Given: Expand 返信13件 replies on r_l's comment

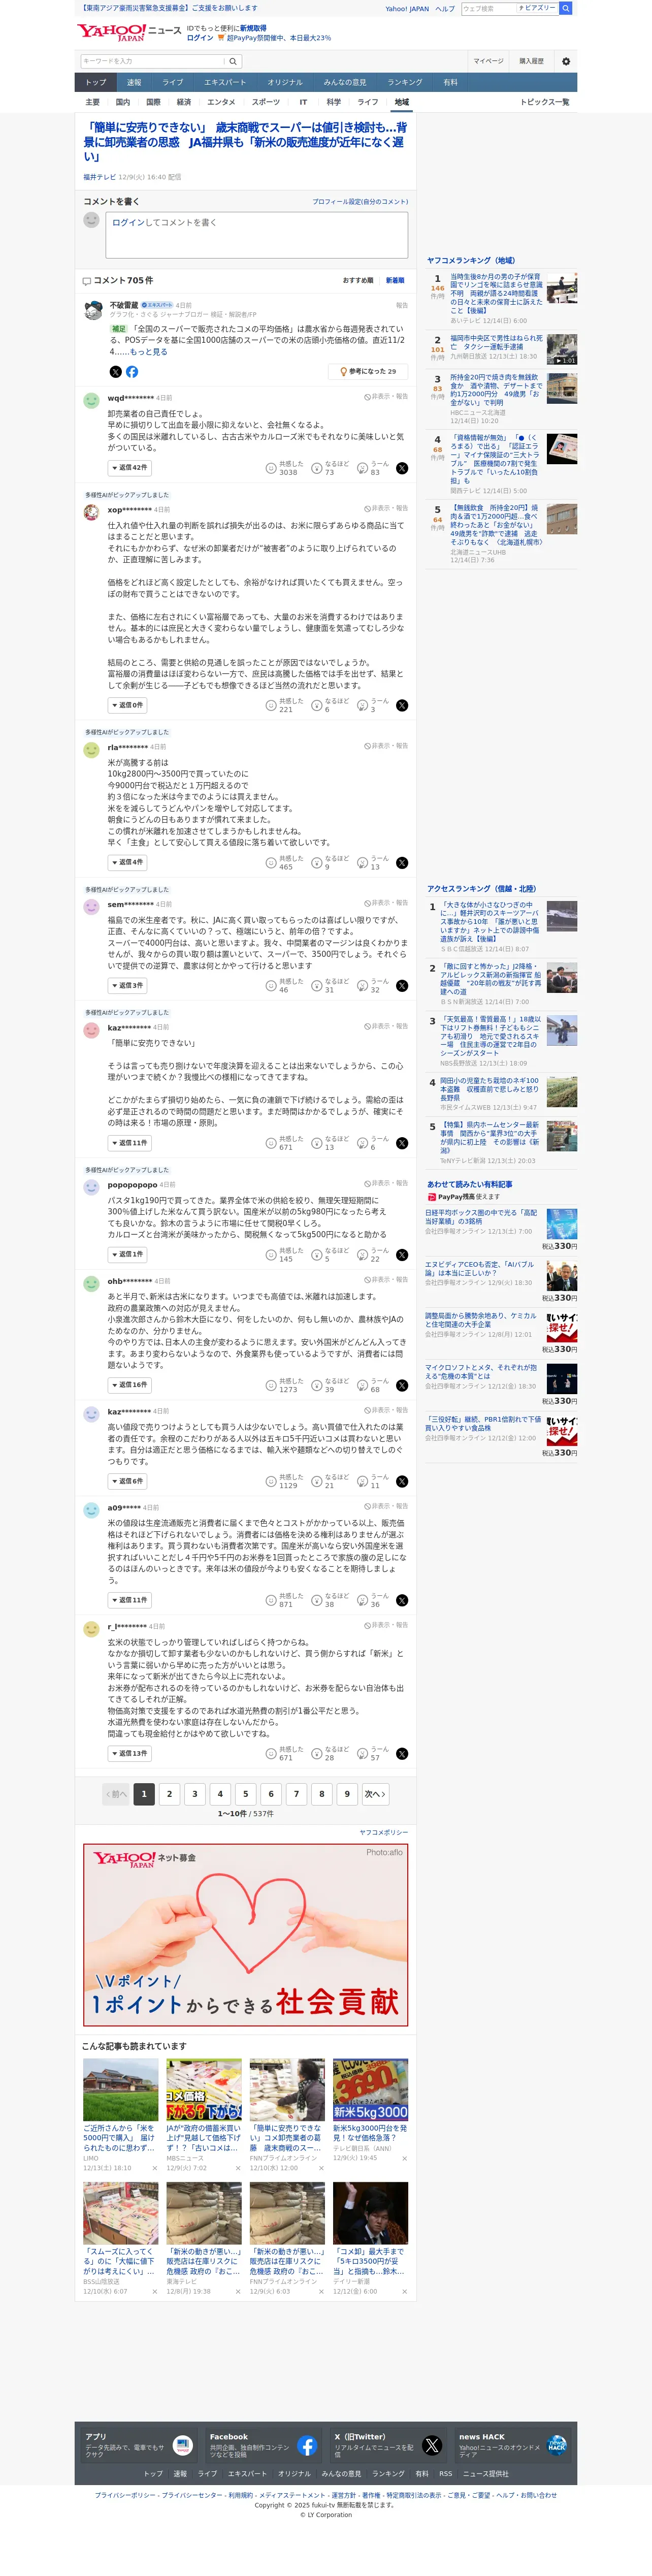Looking at the screenshot, I should [130, 1753].
